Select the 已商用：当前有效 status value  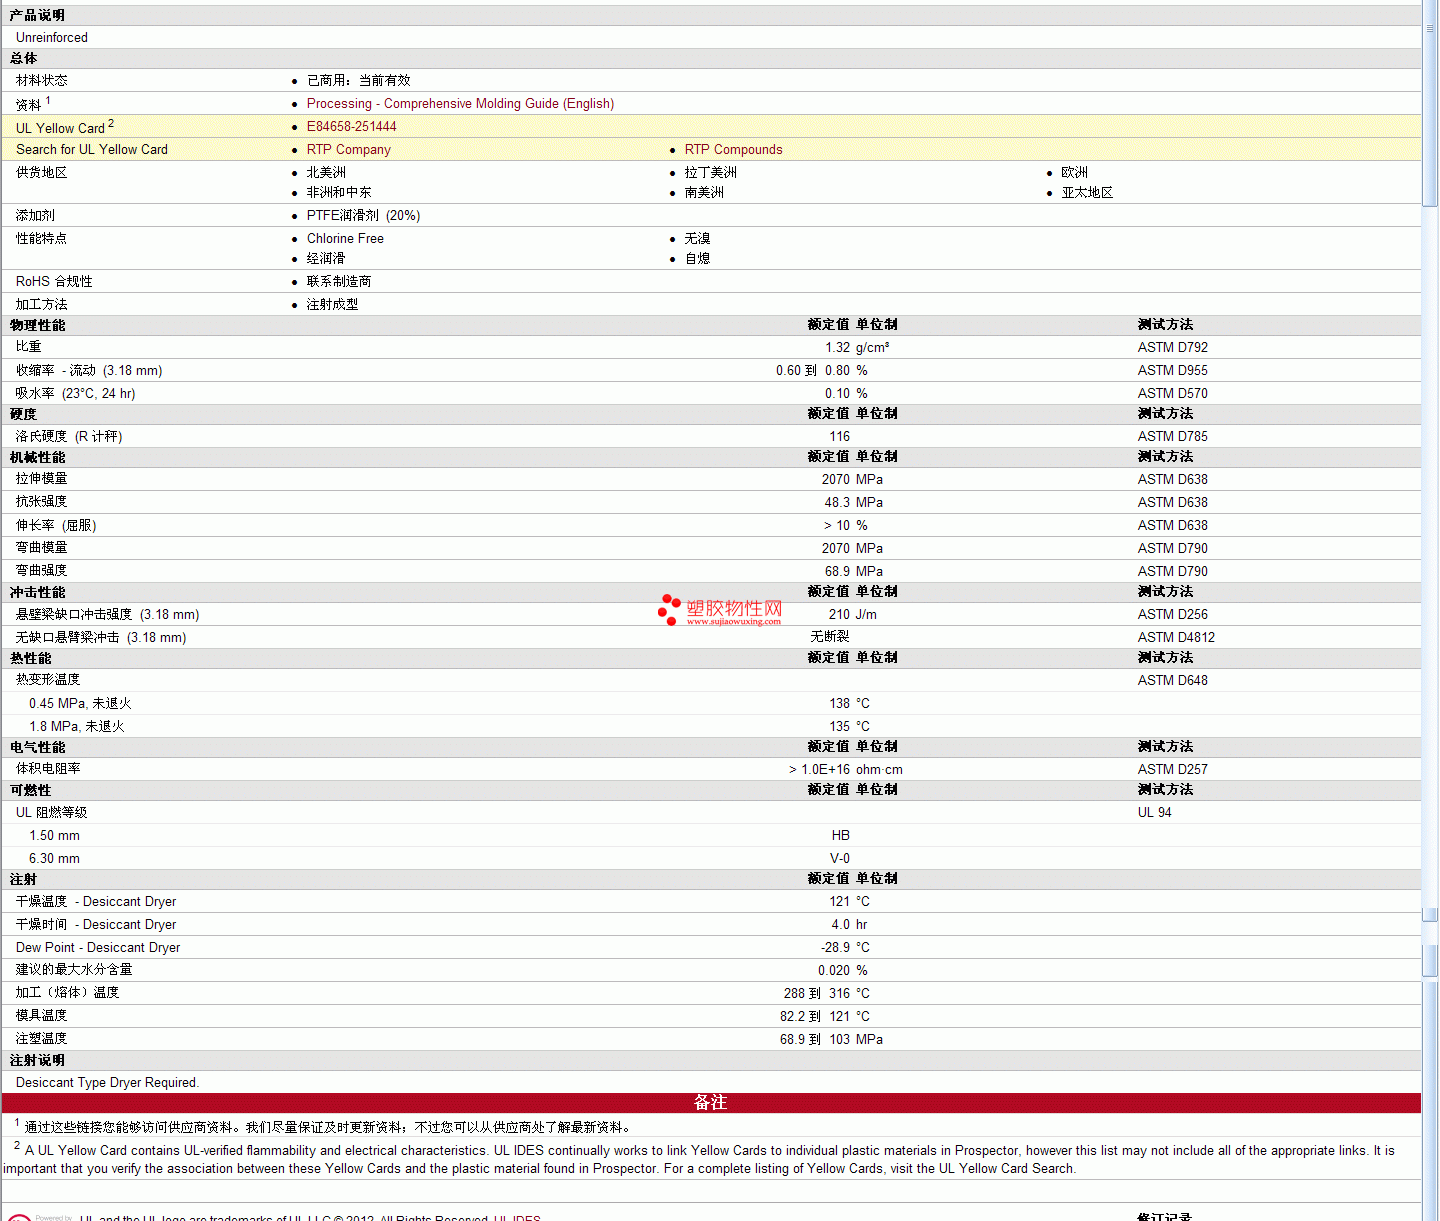click(358, 80)
